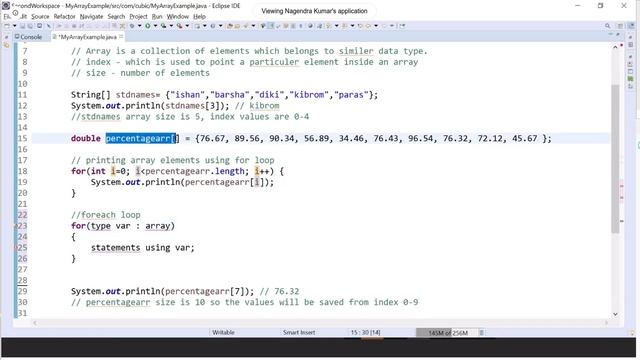The height and width of the screenshot is (360, 640).
Task: Open the New Java Class dropdown arrow
Action: pos(220,26)
